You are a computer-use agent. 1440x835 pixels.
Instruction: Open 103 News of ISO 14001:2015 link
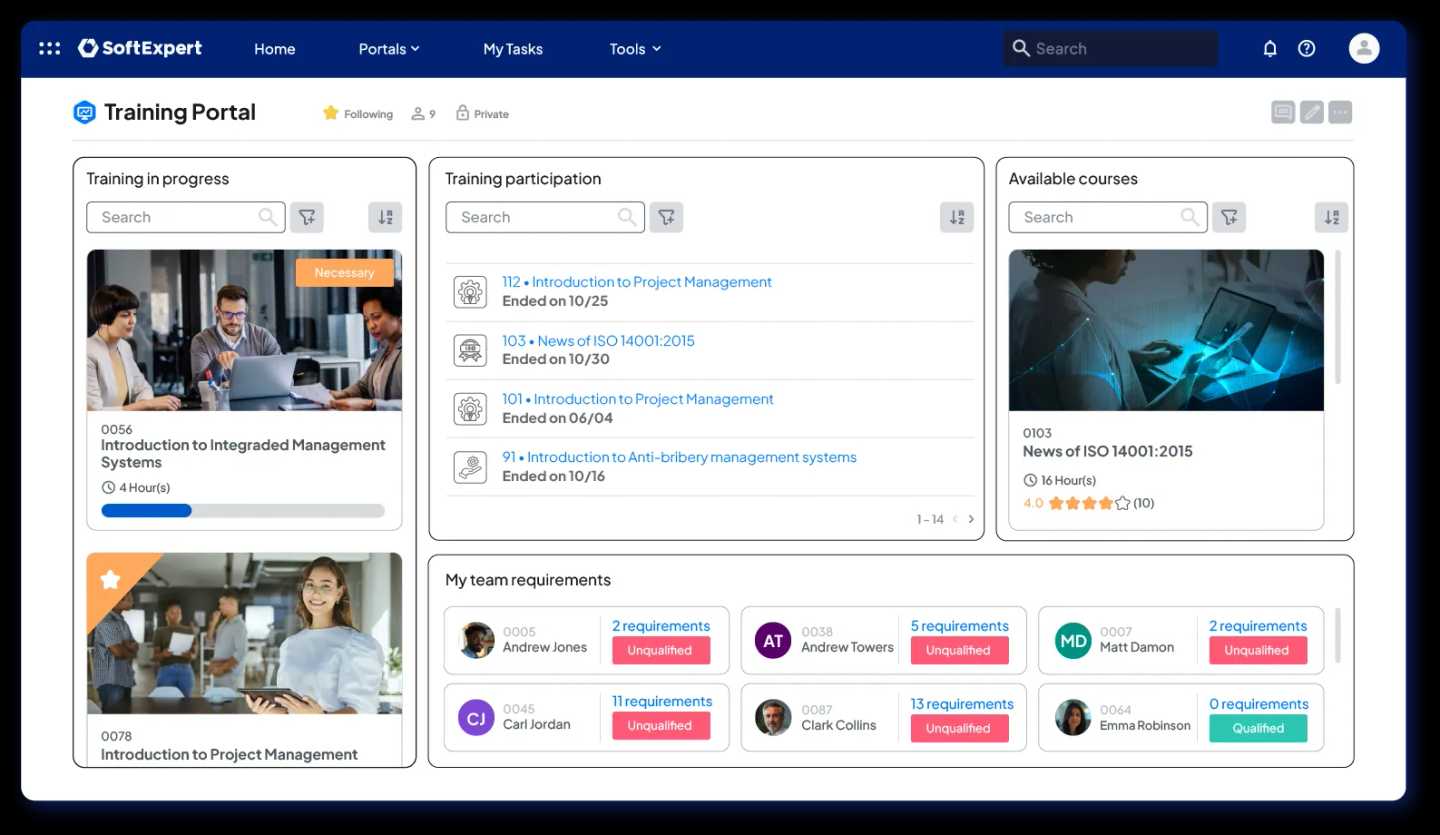pyautogui.click(x=598, y=341)
